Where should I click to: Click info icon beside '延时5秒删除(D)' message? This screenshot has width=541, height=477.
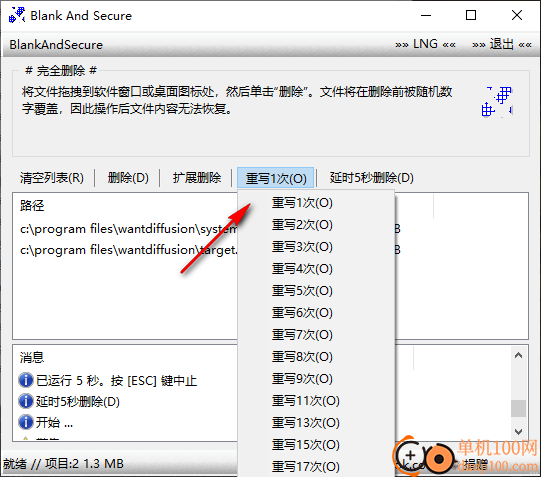click(x=26, y=401)
